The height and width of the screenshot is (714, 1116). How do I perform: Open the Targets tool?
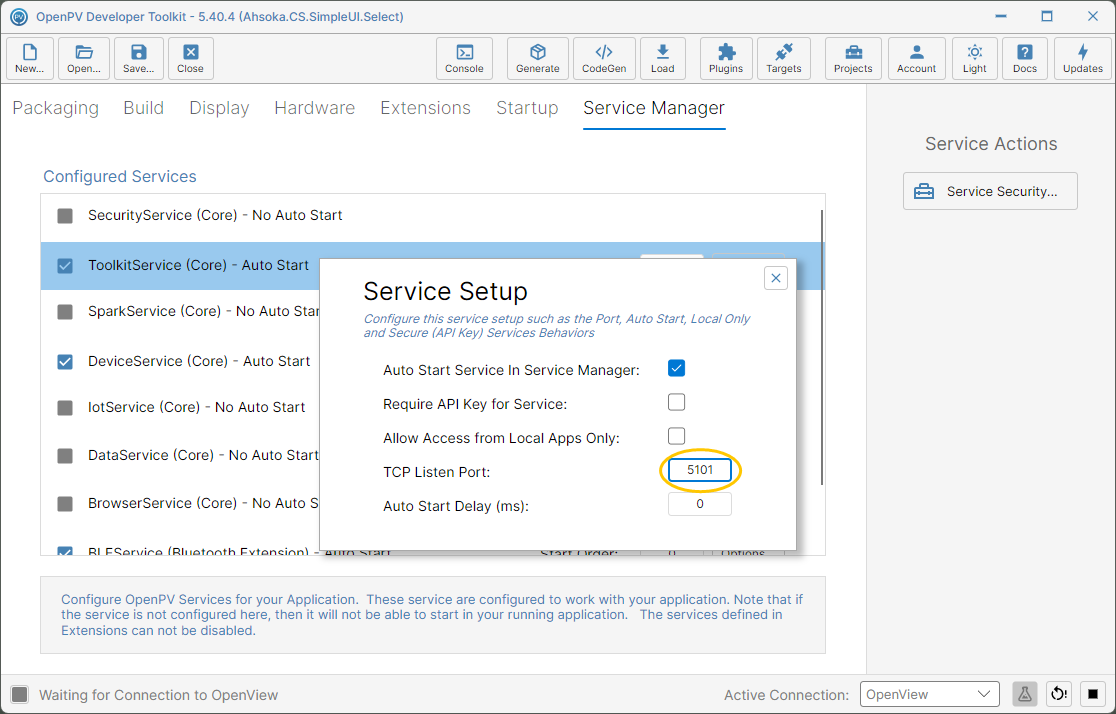click(784, 58)
